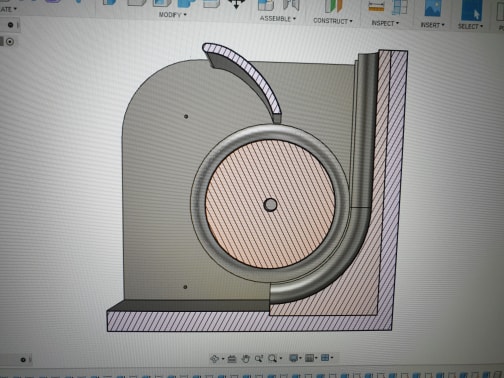504x378 pixels.
Task: Open the INSERT dropdown menu
Action: tap(432, 25)
